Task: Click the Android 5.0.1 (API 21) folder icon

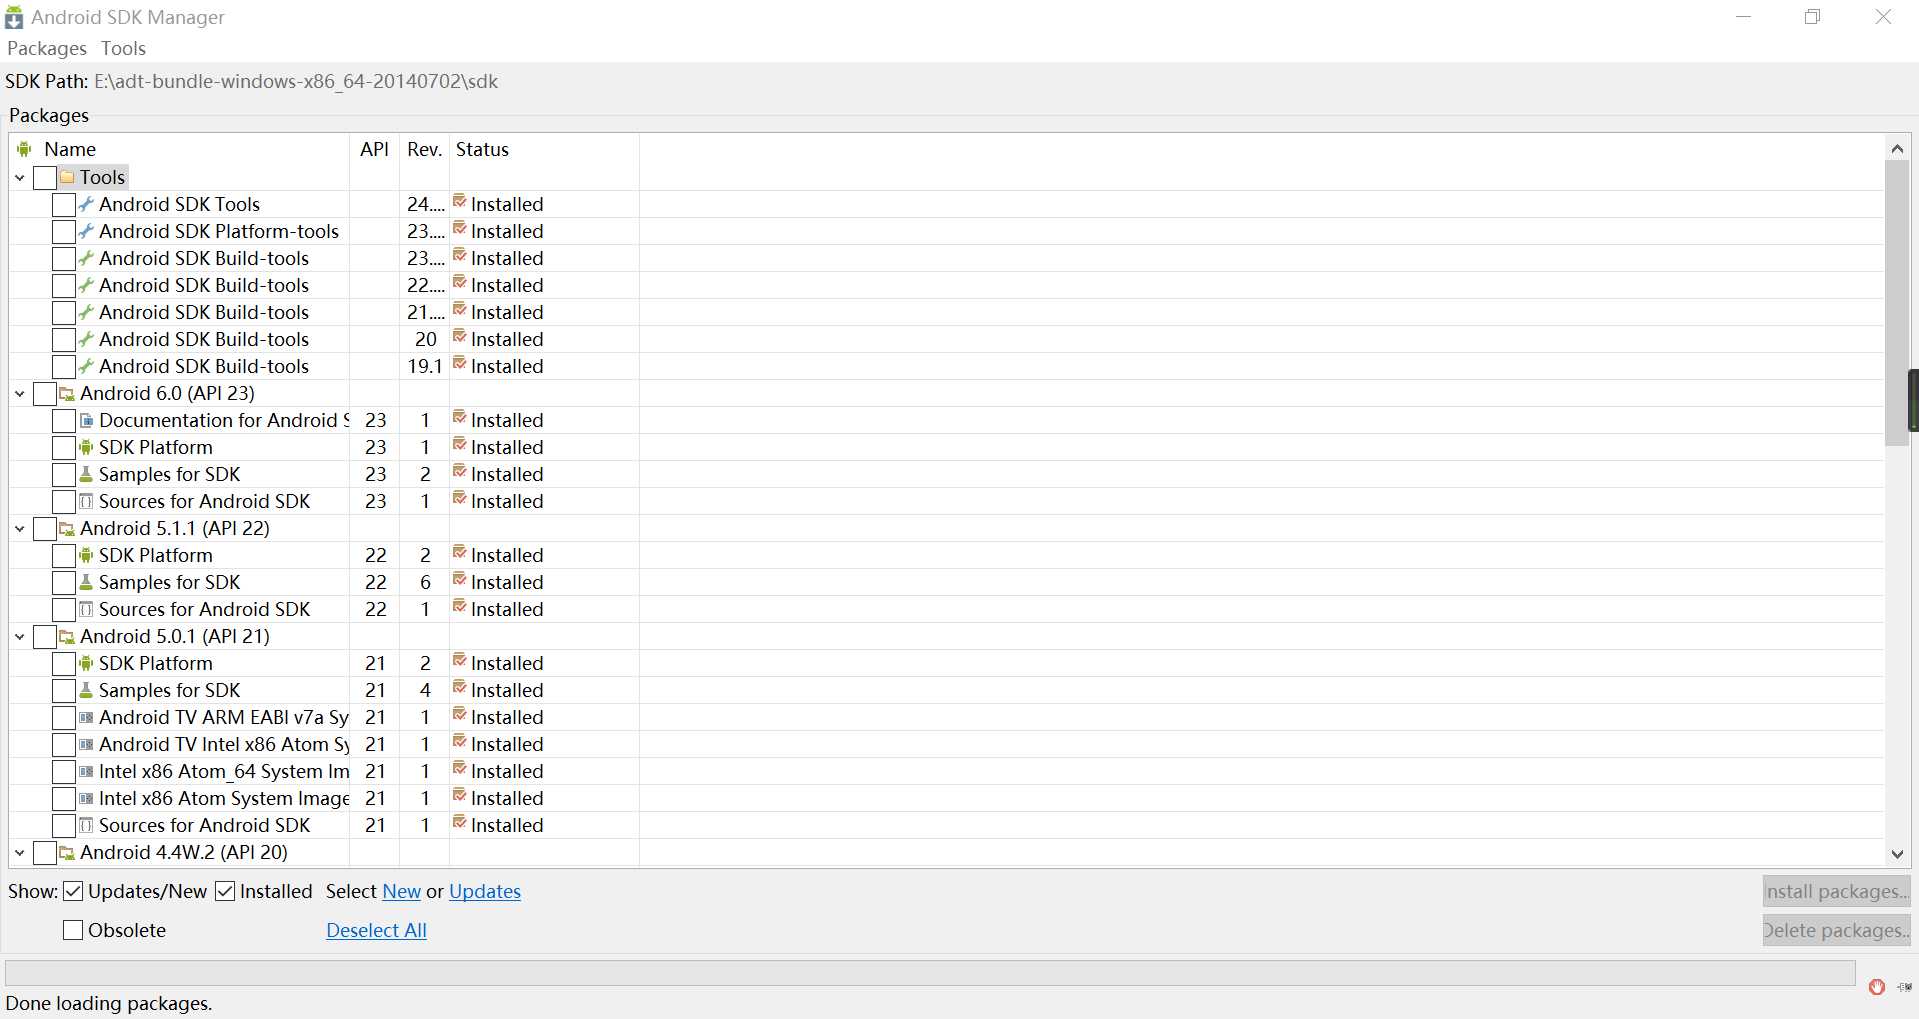Action: click(x=67, y=636)
